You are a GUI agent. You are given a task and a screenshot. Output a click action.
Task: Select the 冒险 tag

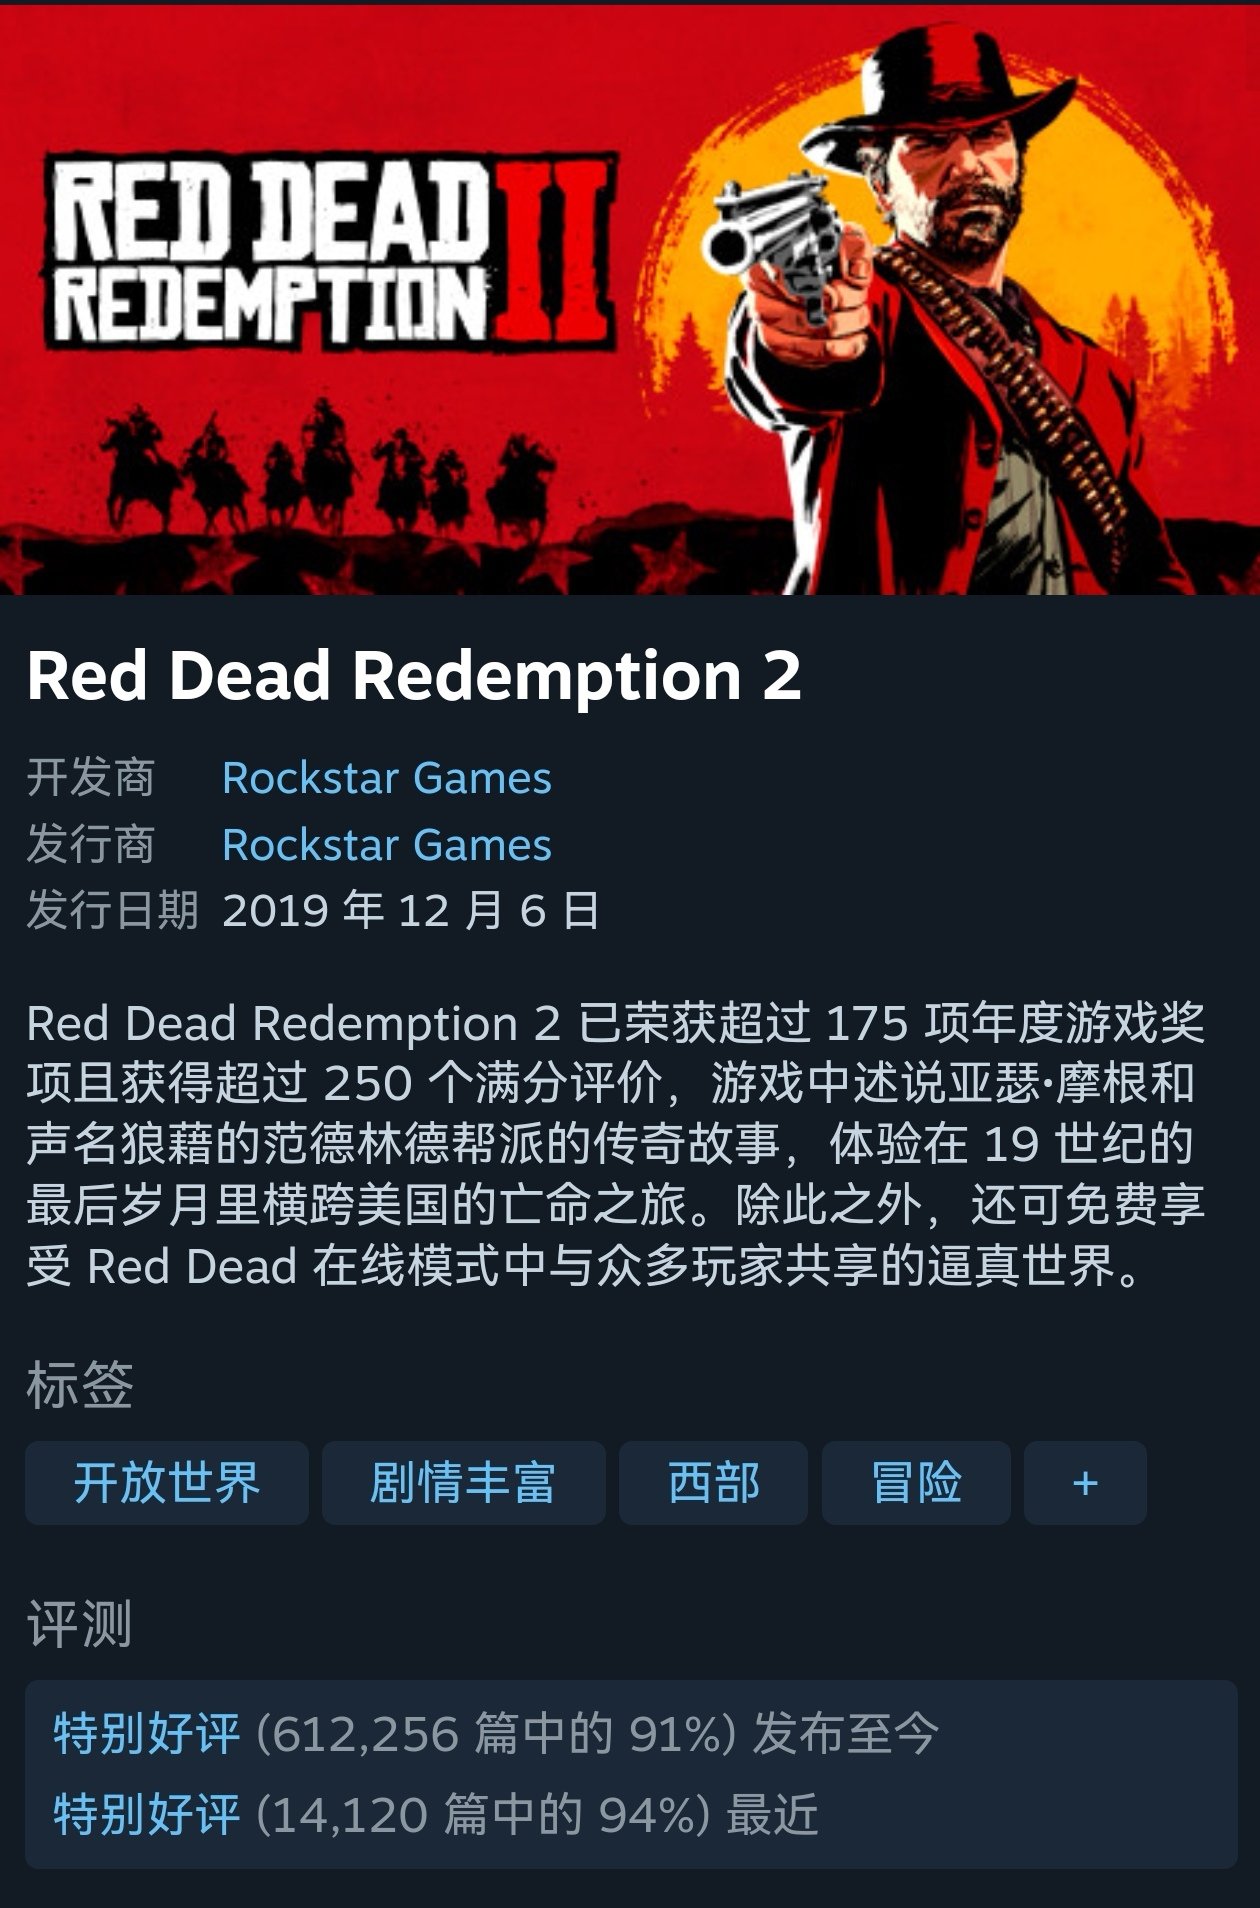(x=916, y=1482)
